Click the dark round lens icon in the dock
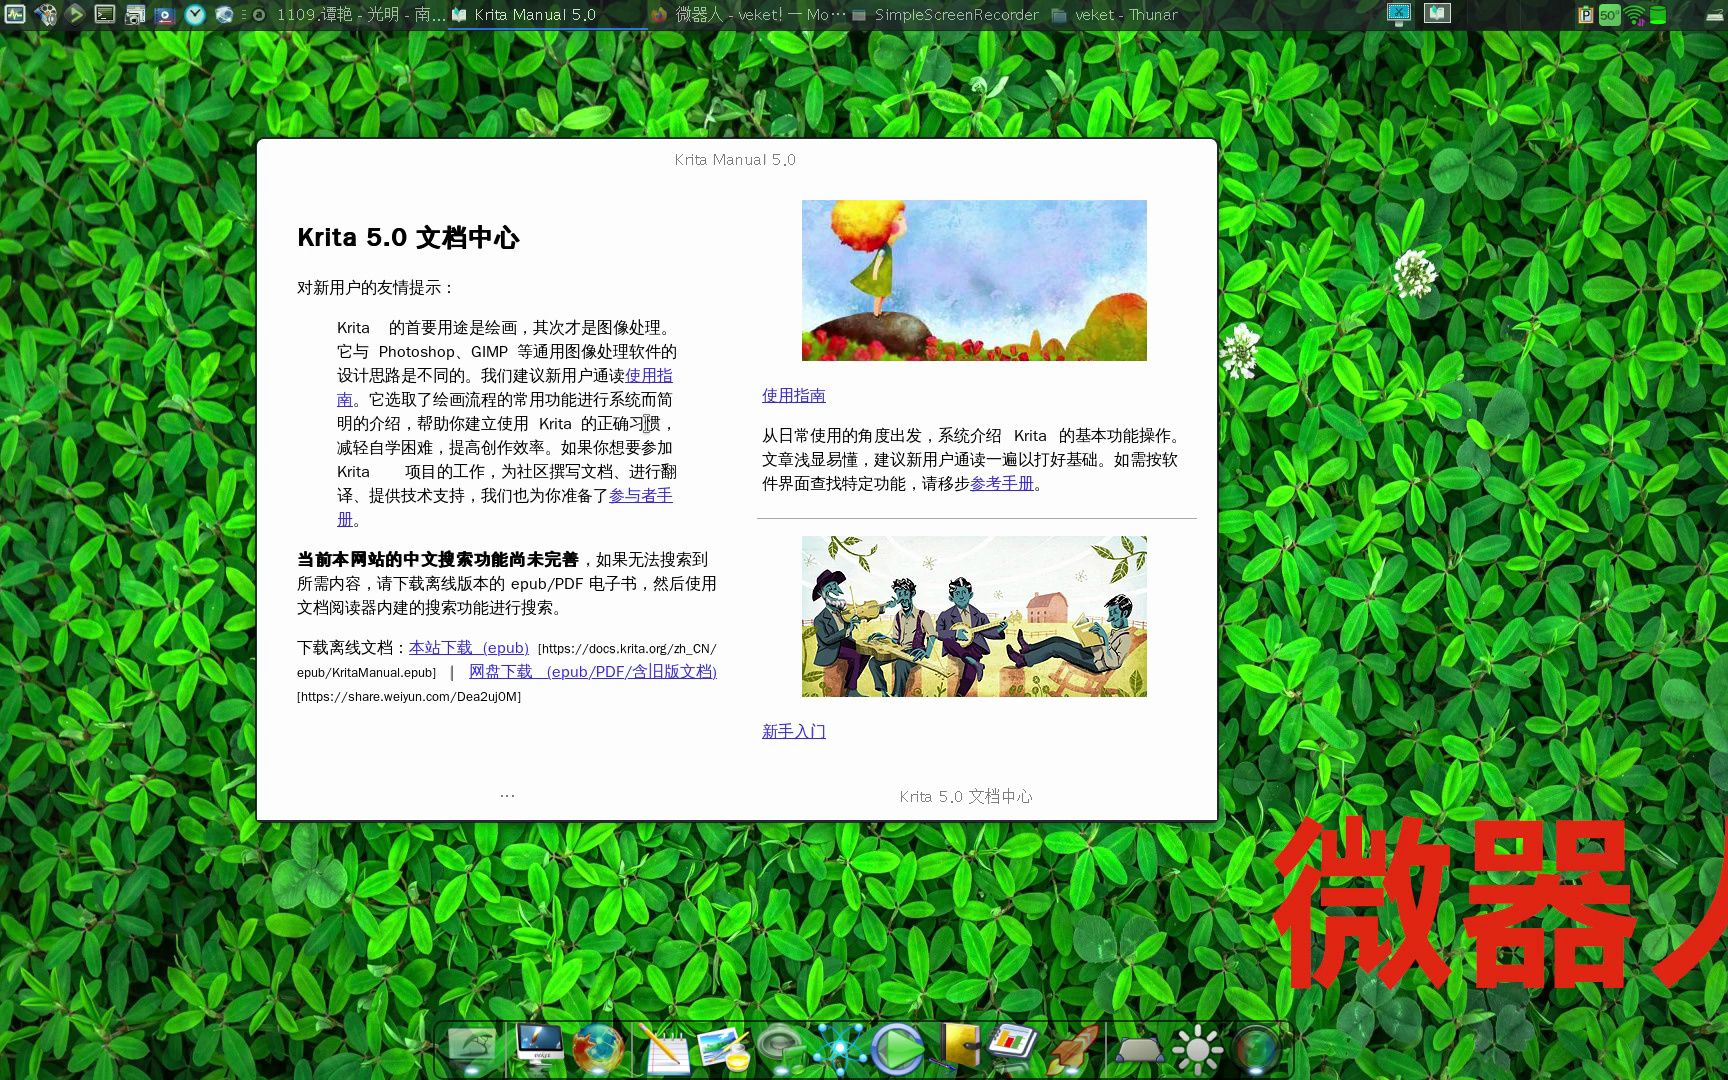The image size is (1728, 1080). (1256, 1048)
